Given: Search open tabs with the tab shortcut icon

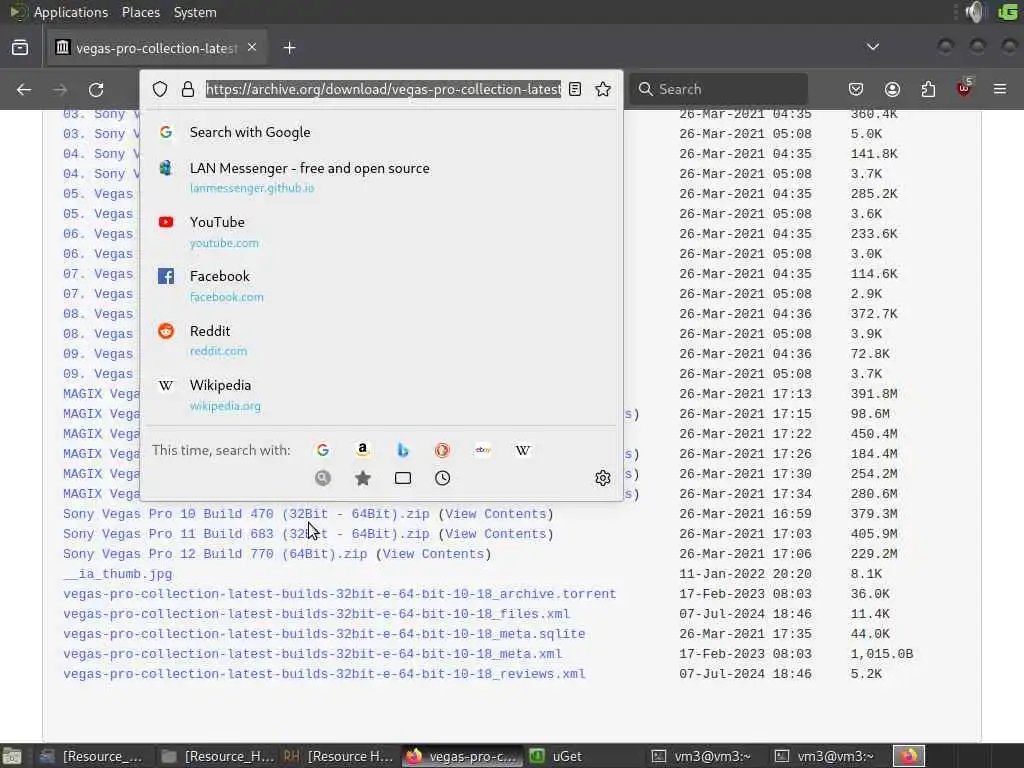Looking at the screenshot, I should 403,478.
